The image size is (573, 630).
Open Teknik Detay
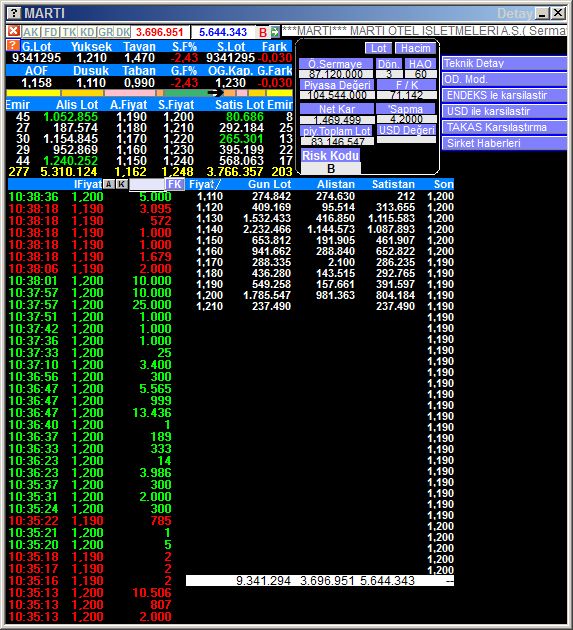point(504,63)
